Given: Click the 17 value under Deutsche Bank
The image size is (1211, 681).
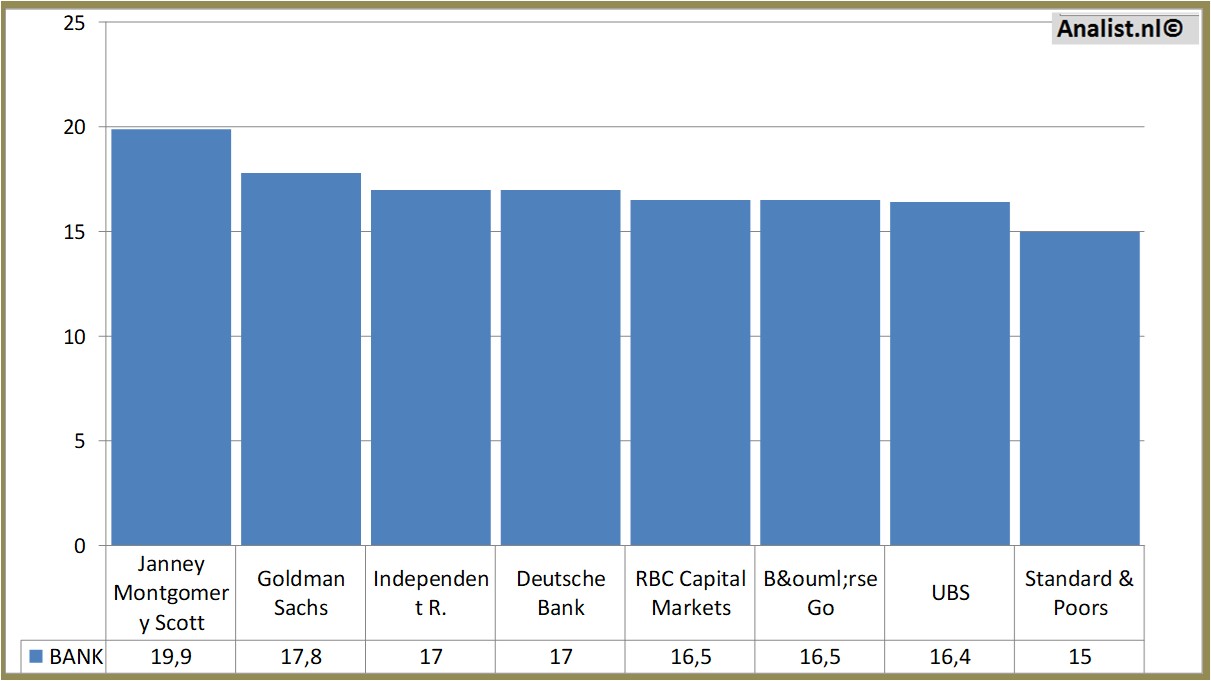Looking at the screenshot, I should (x=561, y=657).
